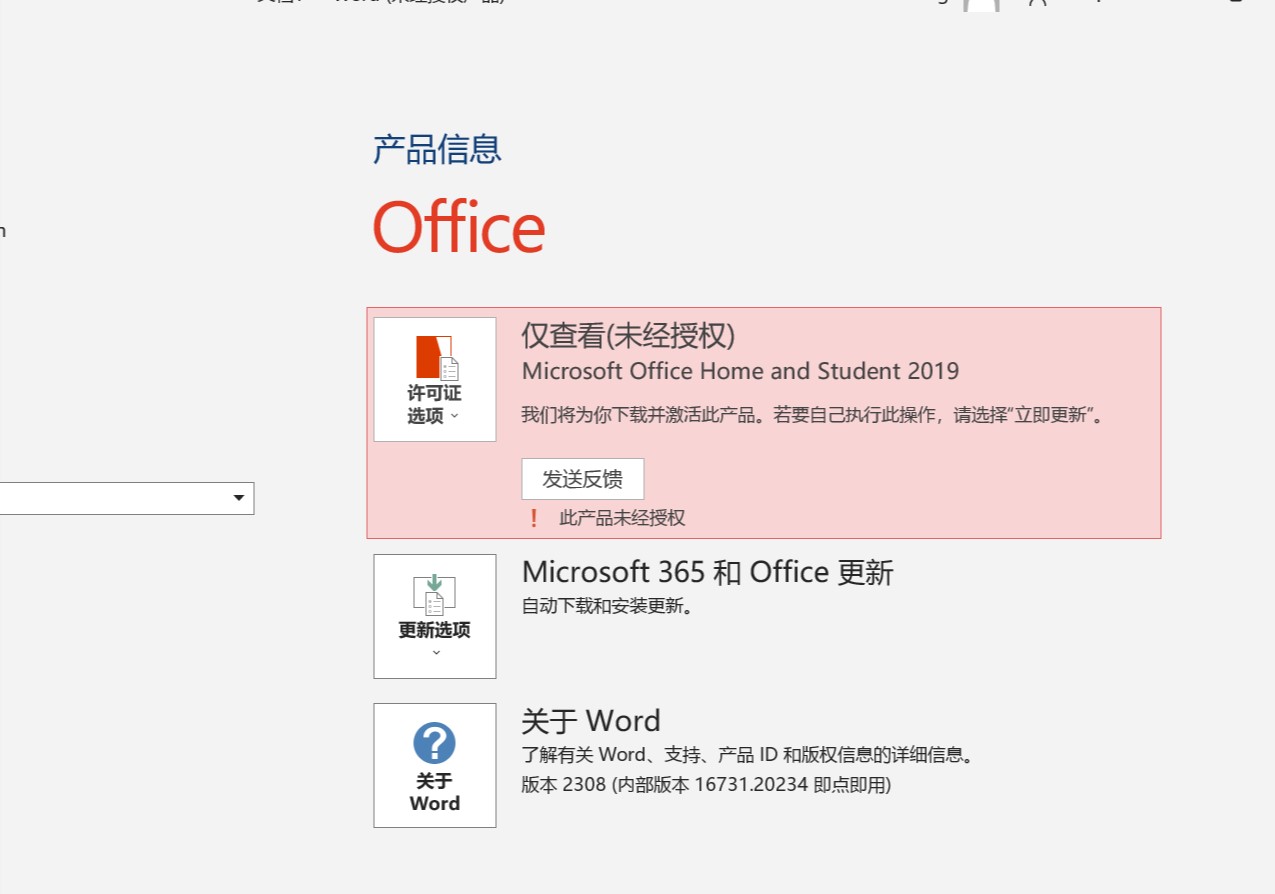
Task: Click the 仅查看(未经授权) heading
Action: point(628,336)
